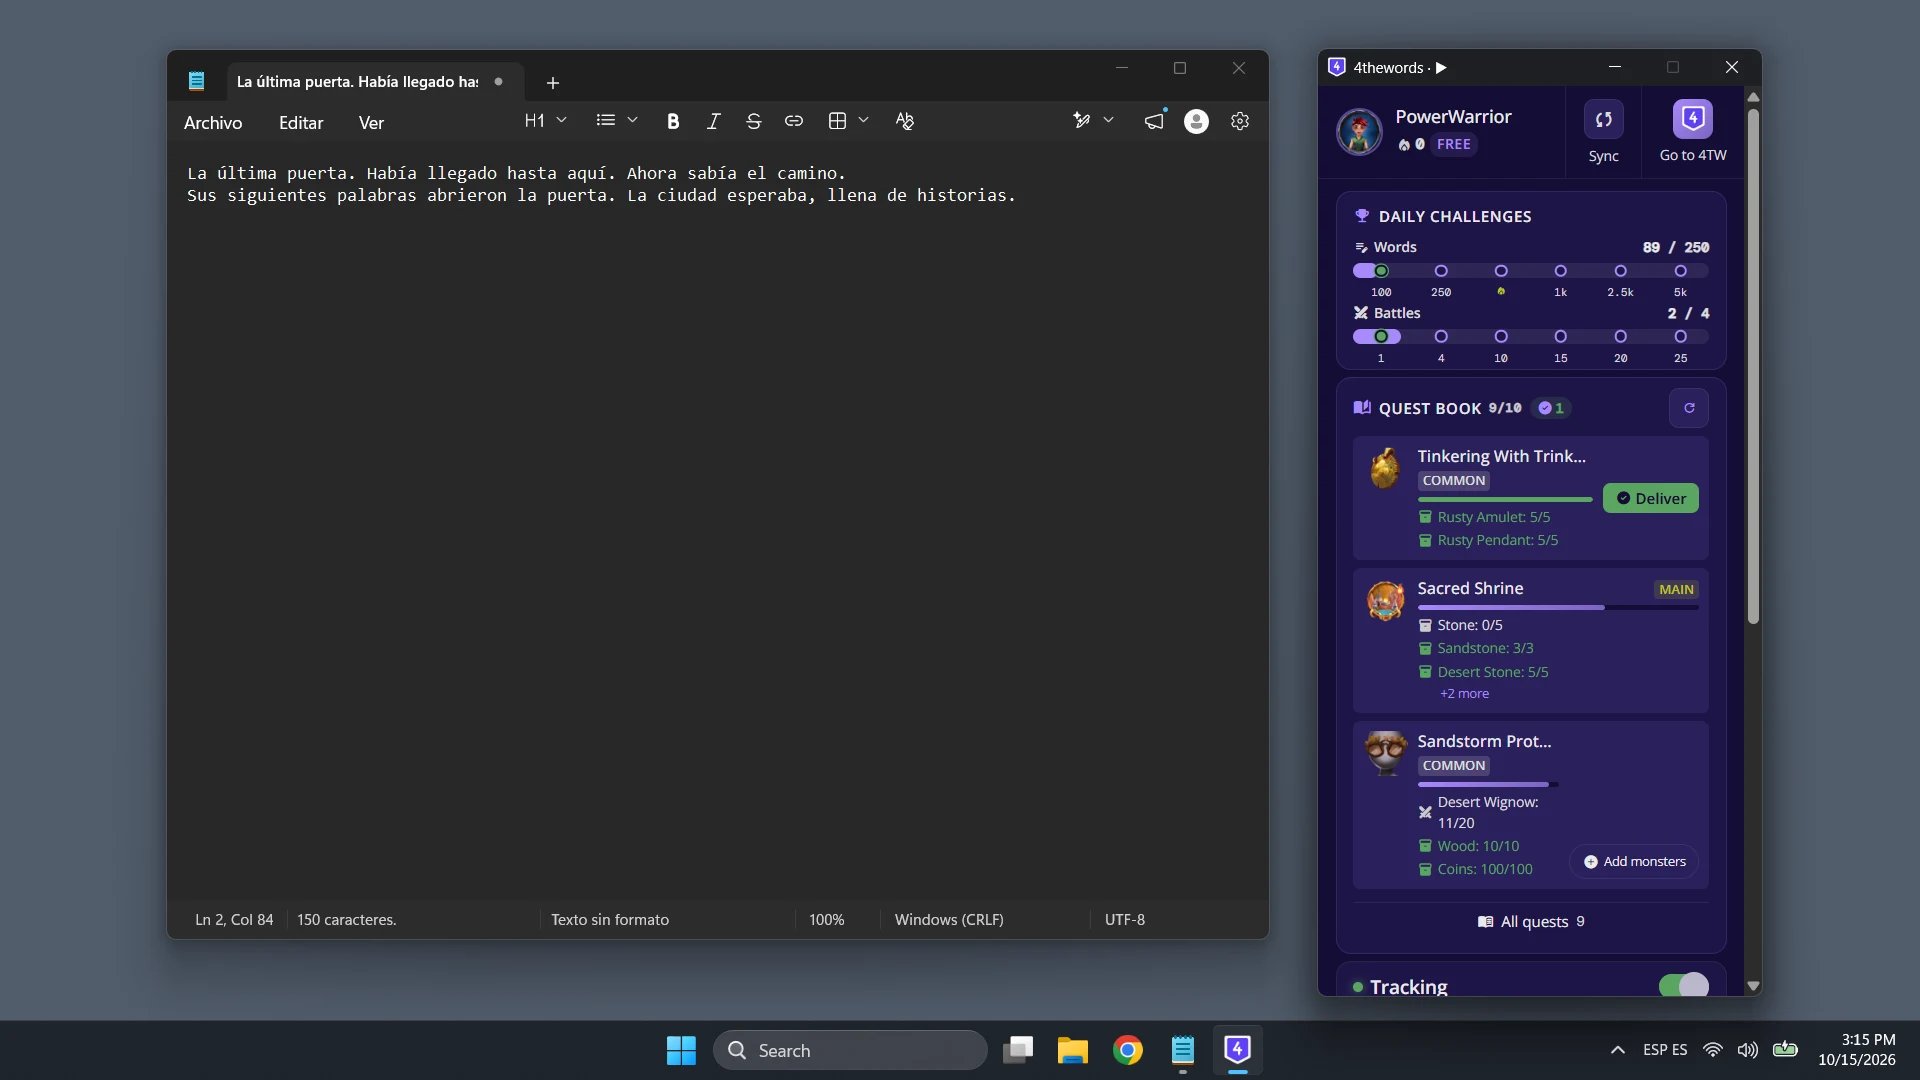
Task: Toggle bold formatting in Notepad
Action: (673, 121)
